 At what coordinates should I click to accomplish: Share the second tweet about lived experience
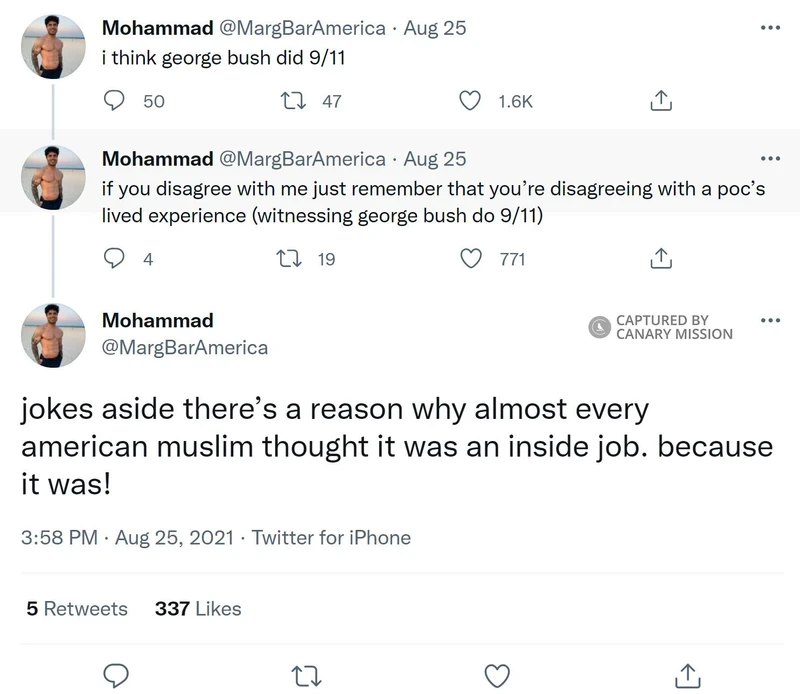[659, 259]
